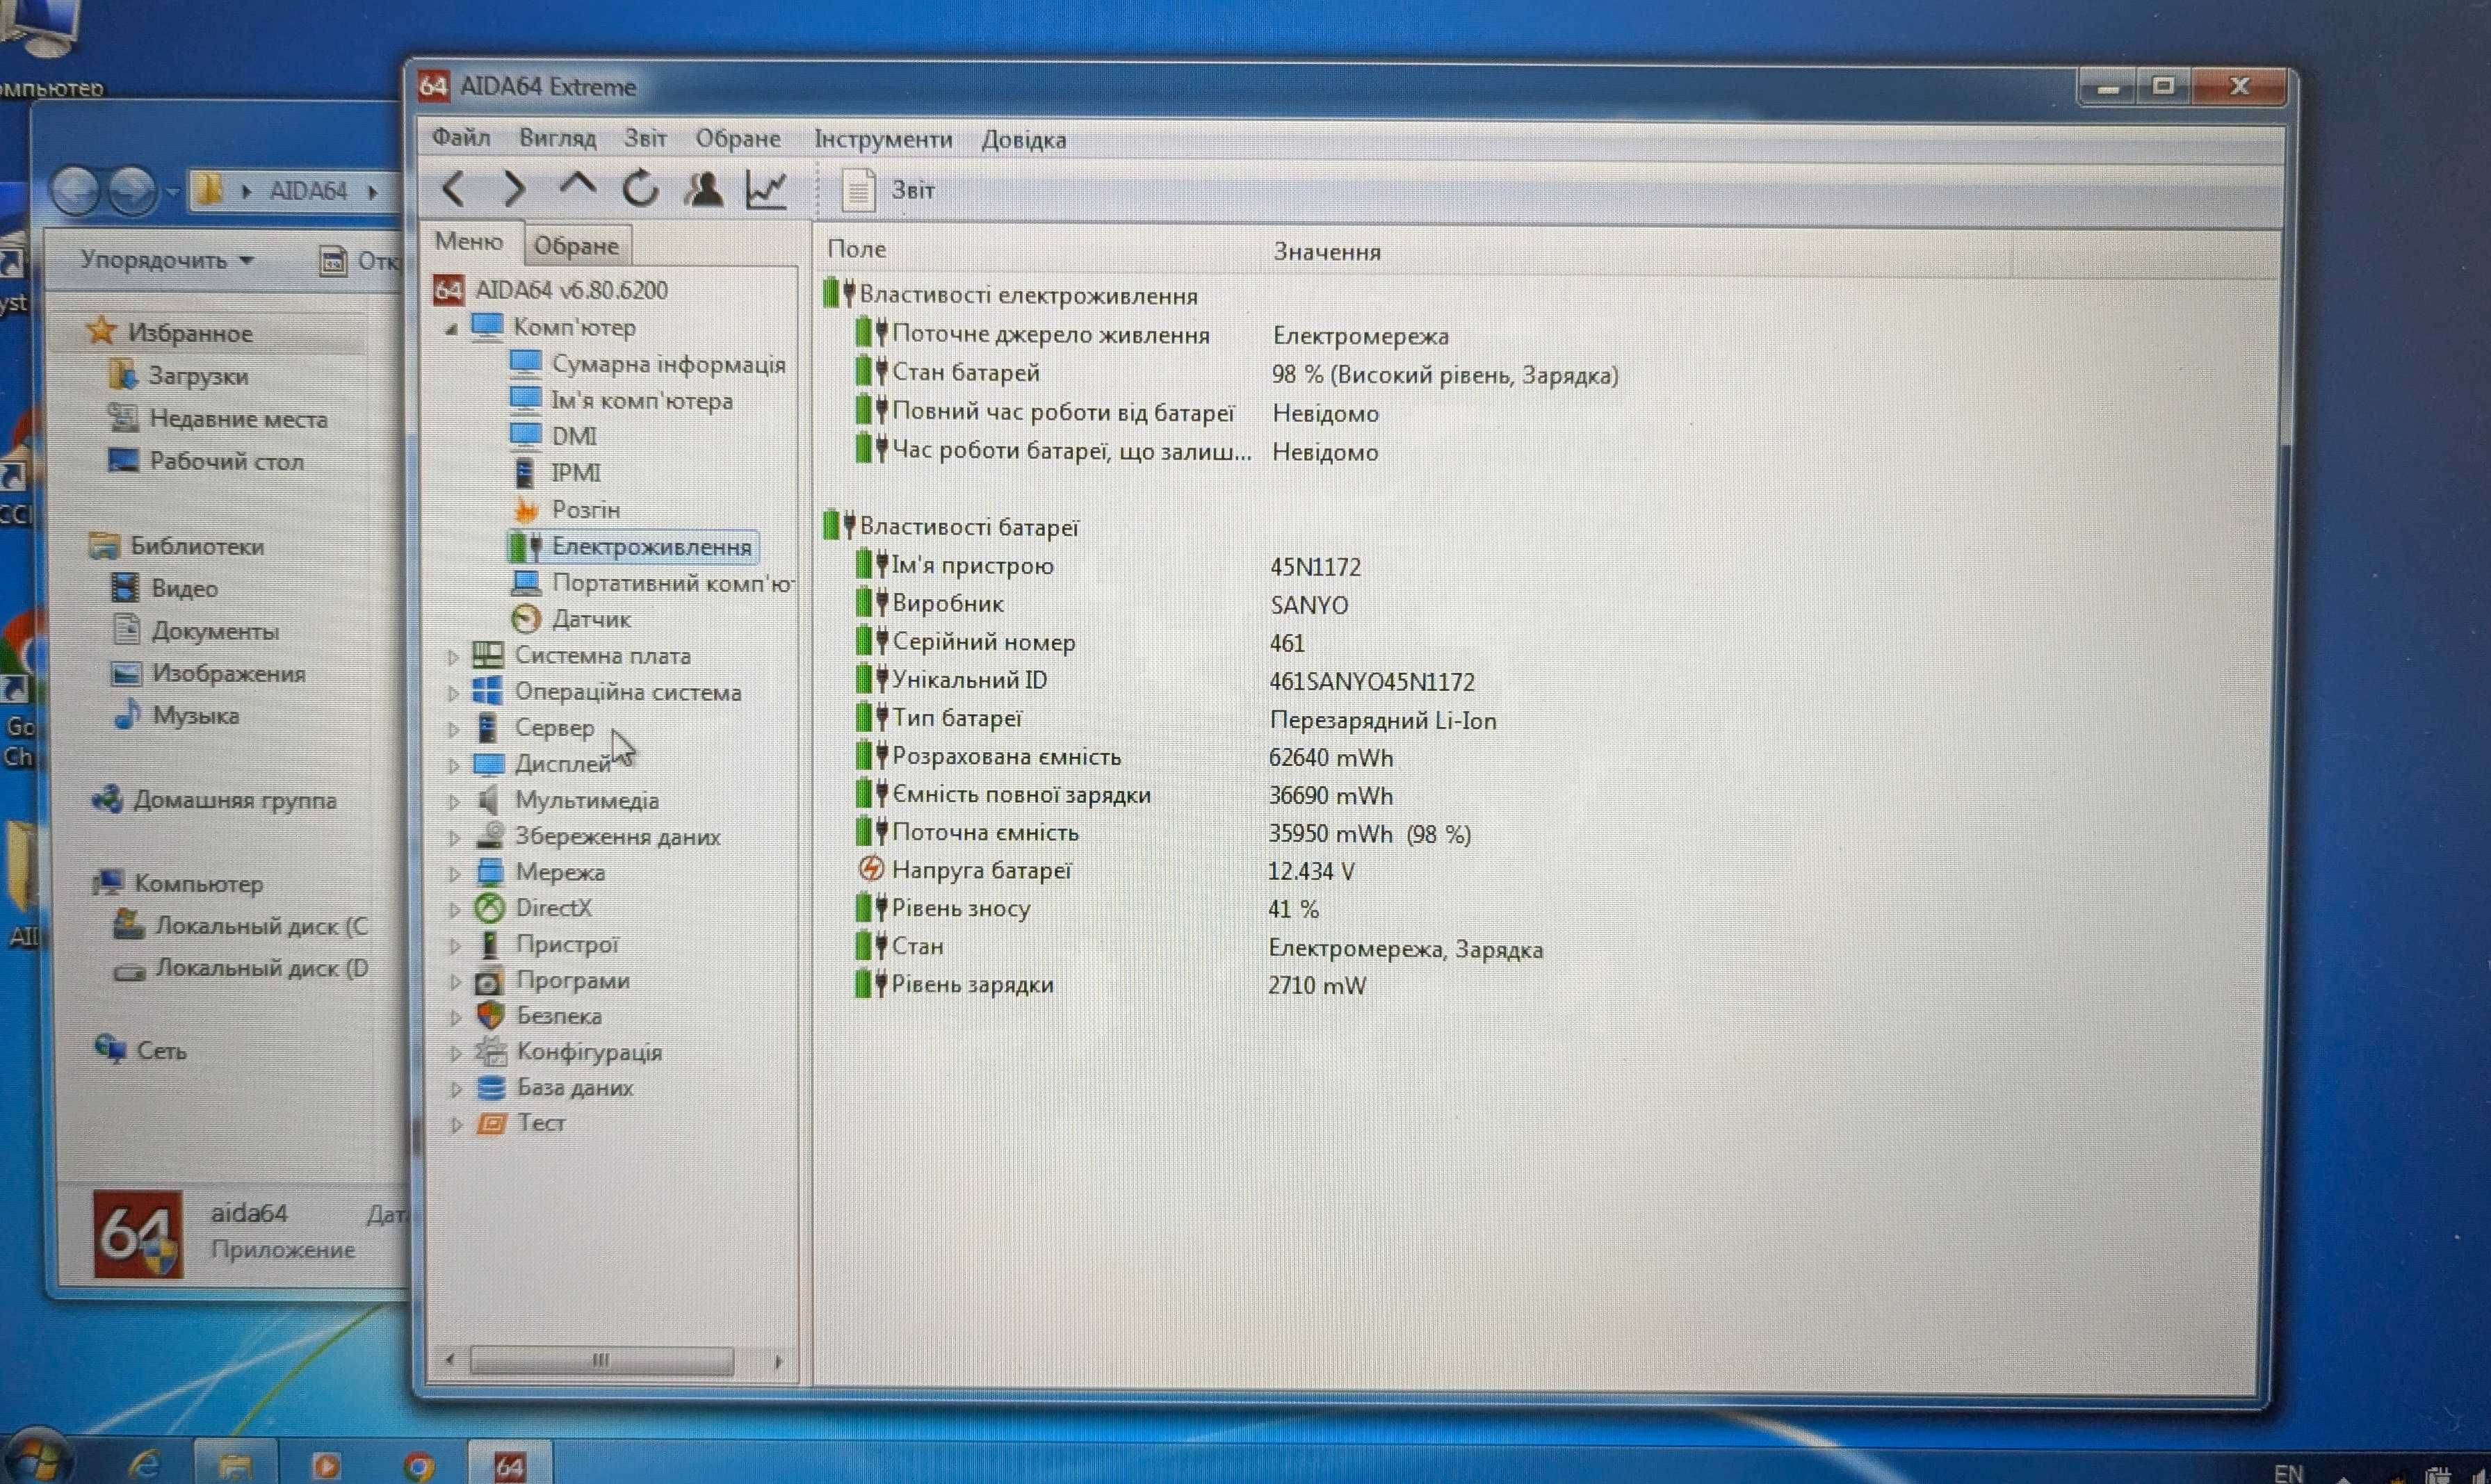Expand the Операційна система node
This screenshot has width=2491, height=1484.
[x=453, y=693]
